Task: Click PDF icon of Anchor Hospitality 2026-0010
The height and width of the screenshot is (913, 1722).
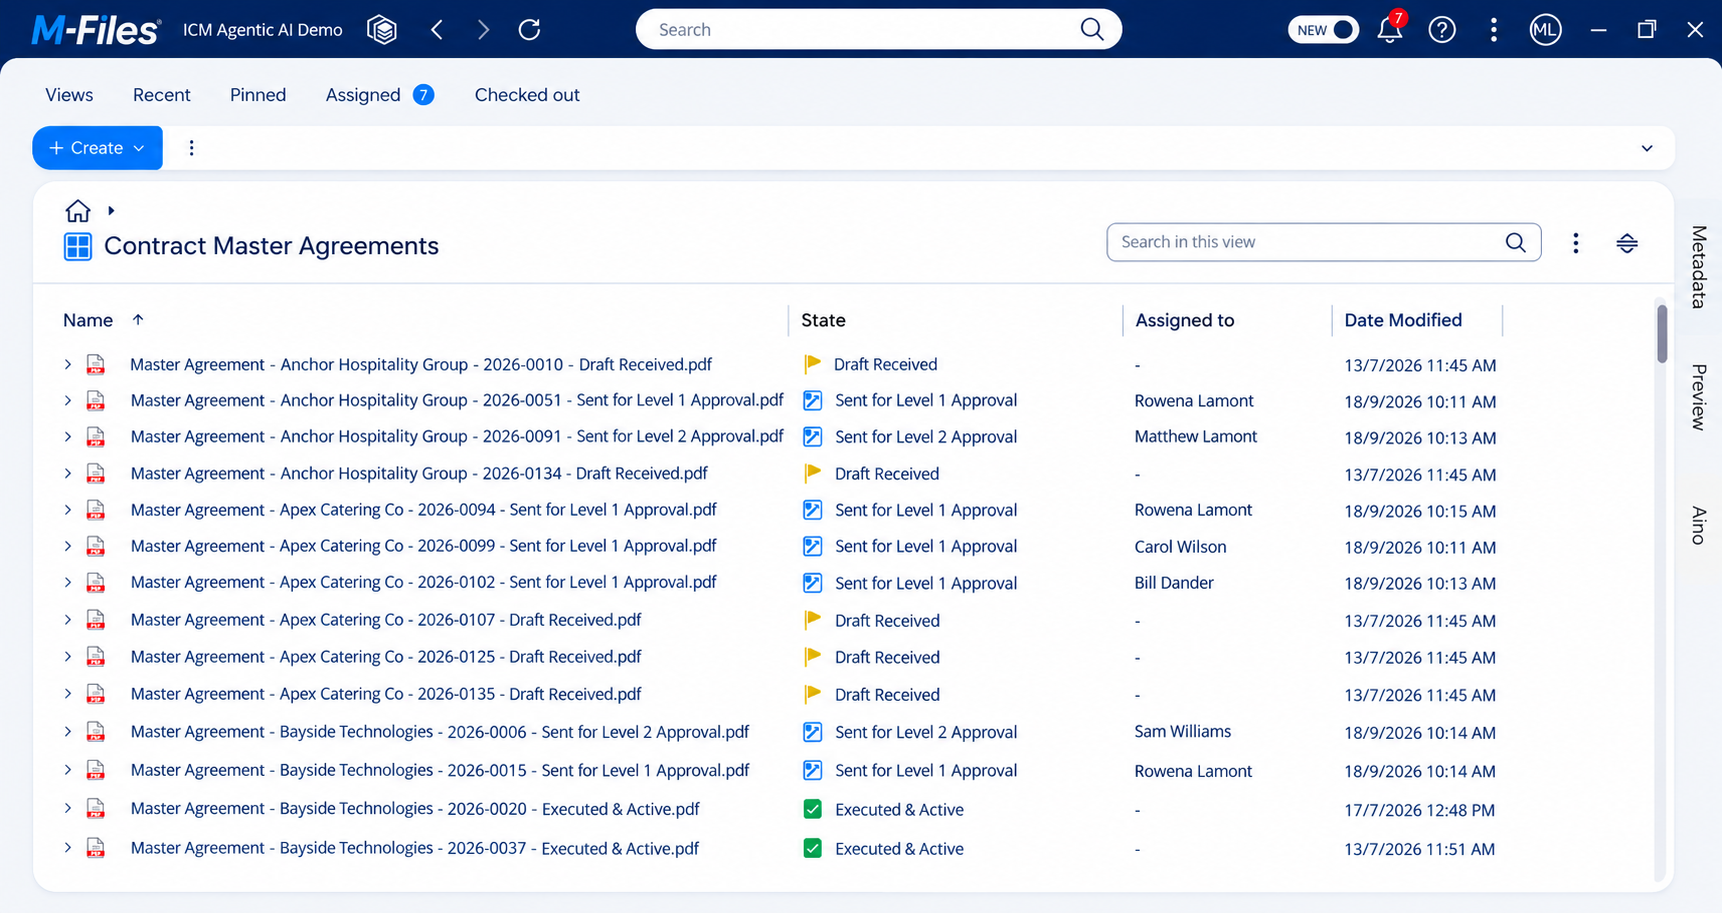Action: click(95, 365)
